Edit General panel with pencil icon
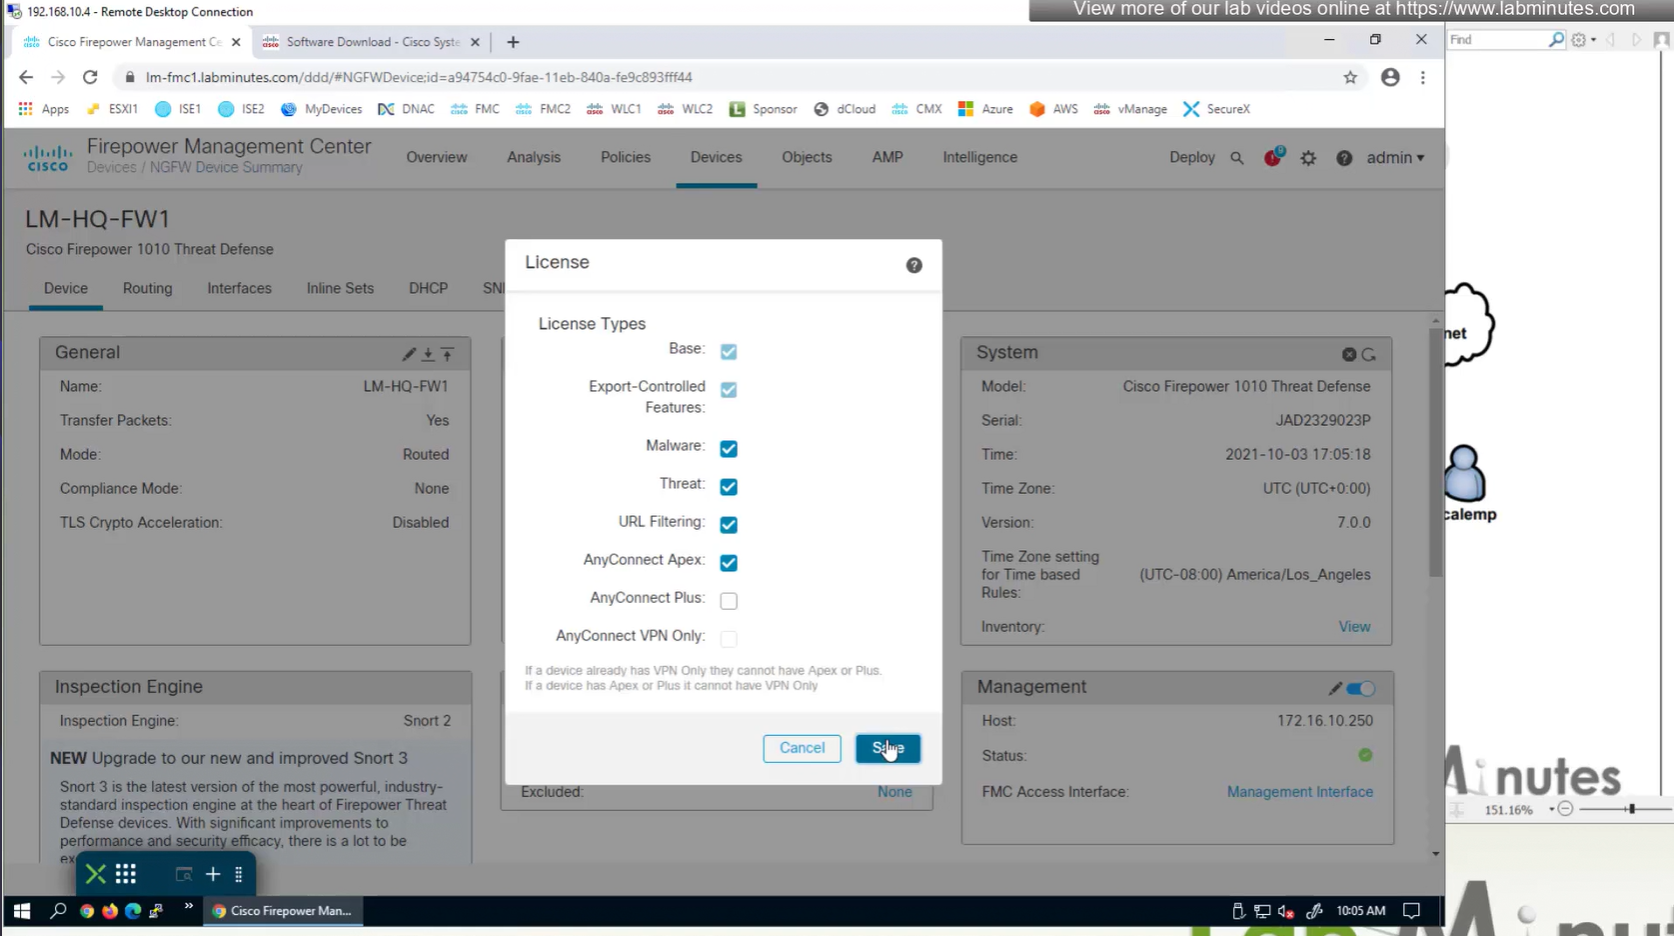 pos(408,354)
